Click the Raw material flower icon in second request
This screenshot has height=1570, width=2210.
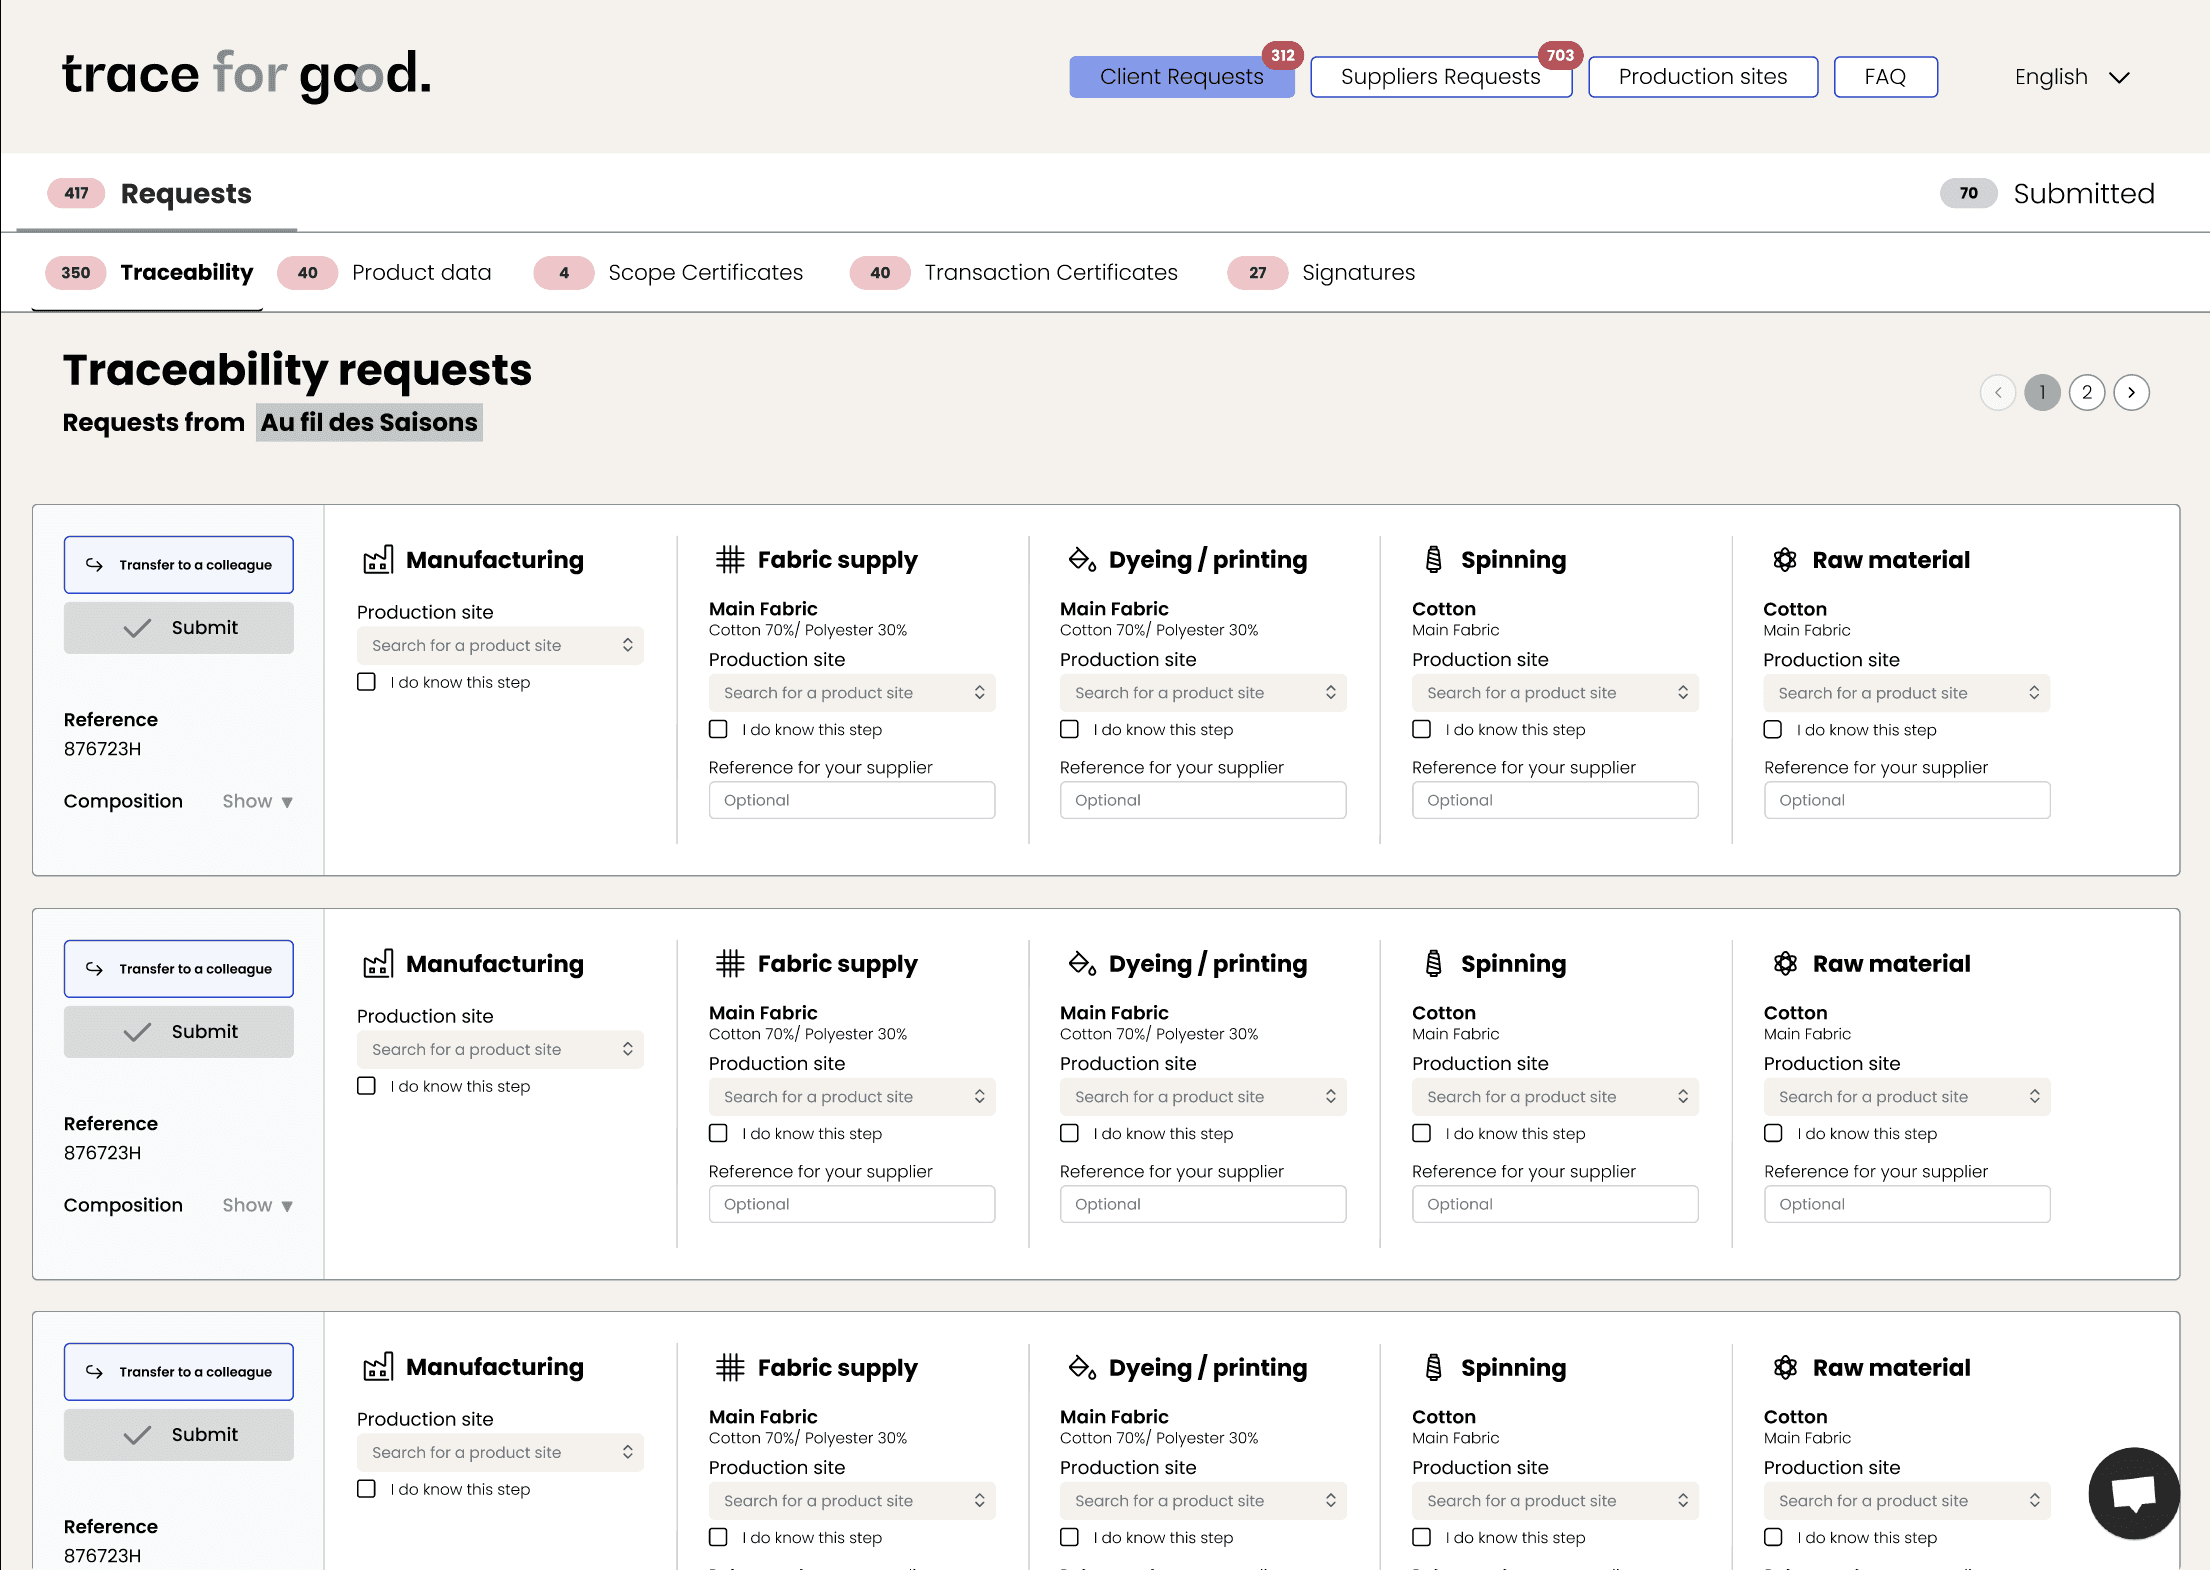1785,964
